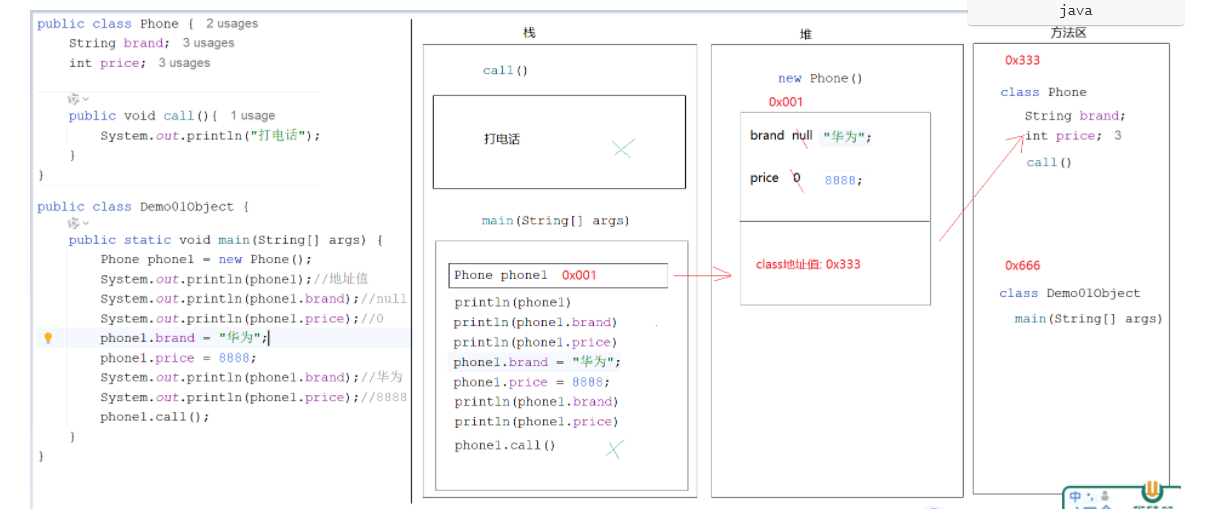Click the red 0x001 address above brand in the heap

click(x=785, y=102)
